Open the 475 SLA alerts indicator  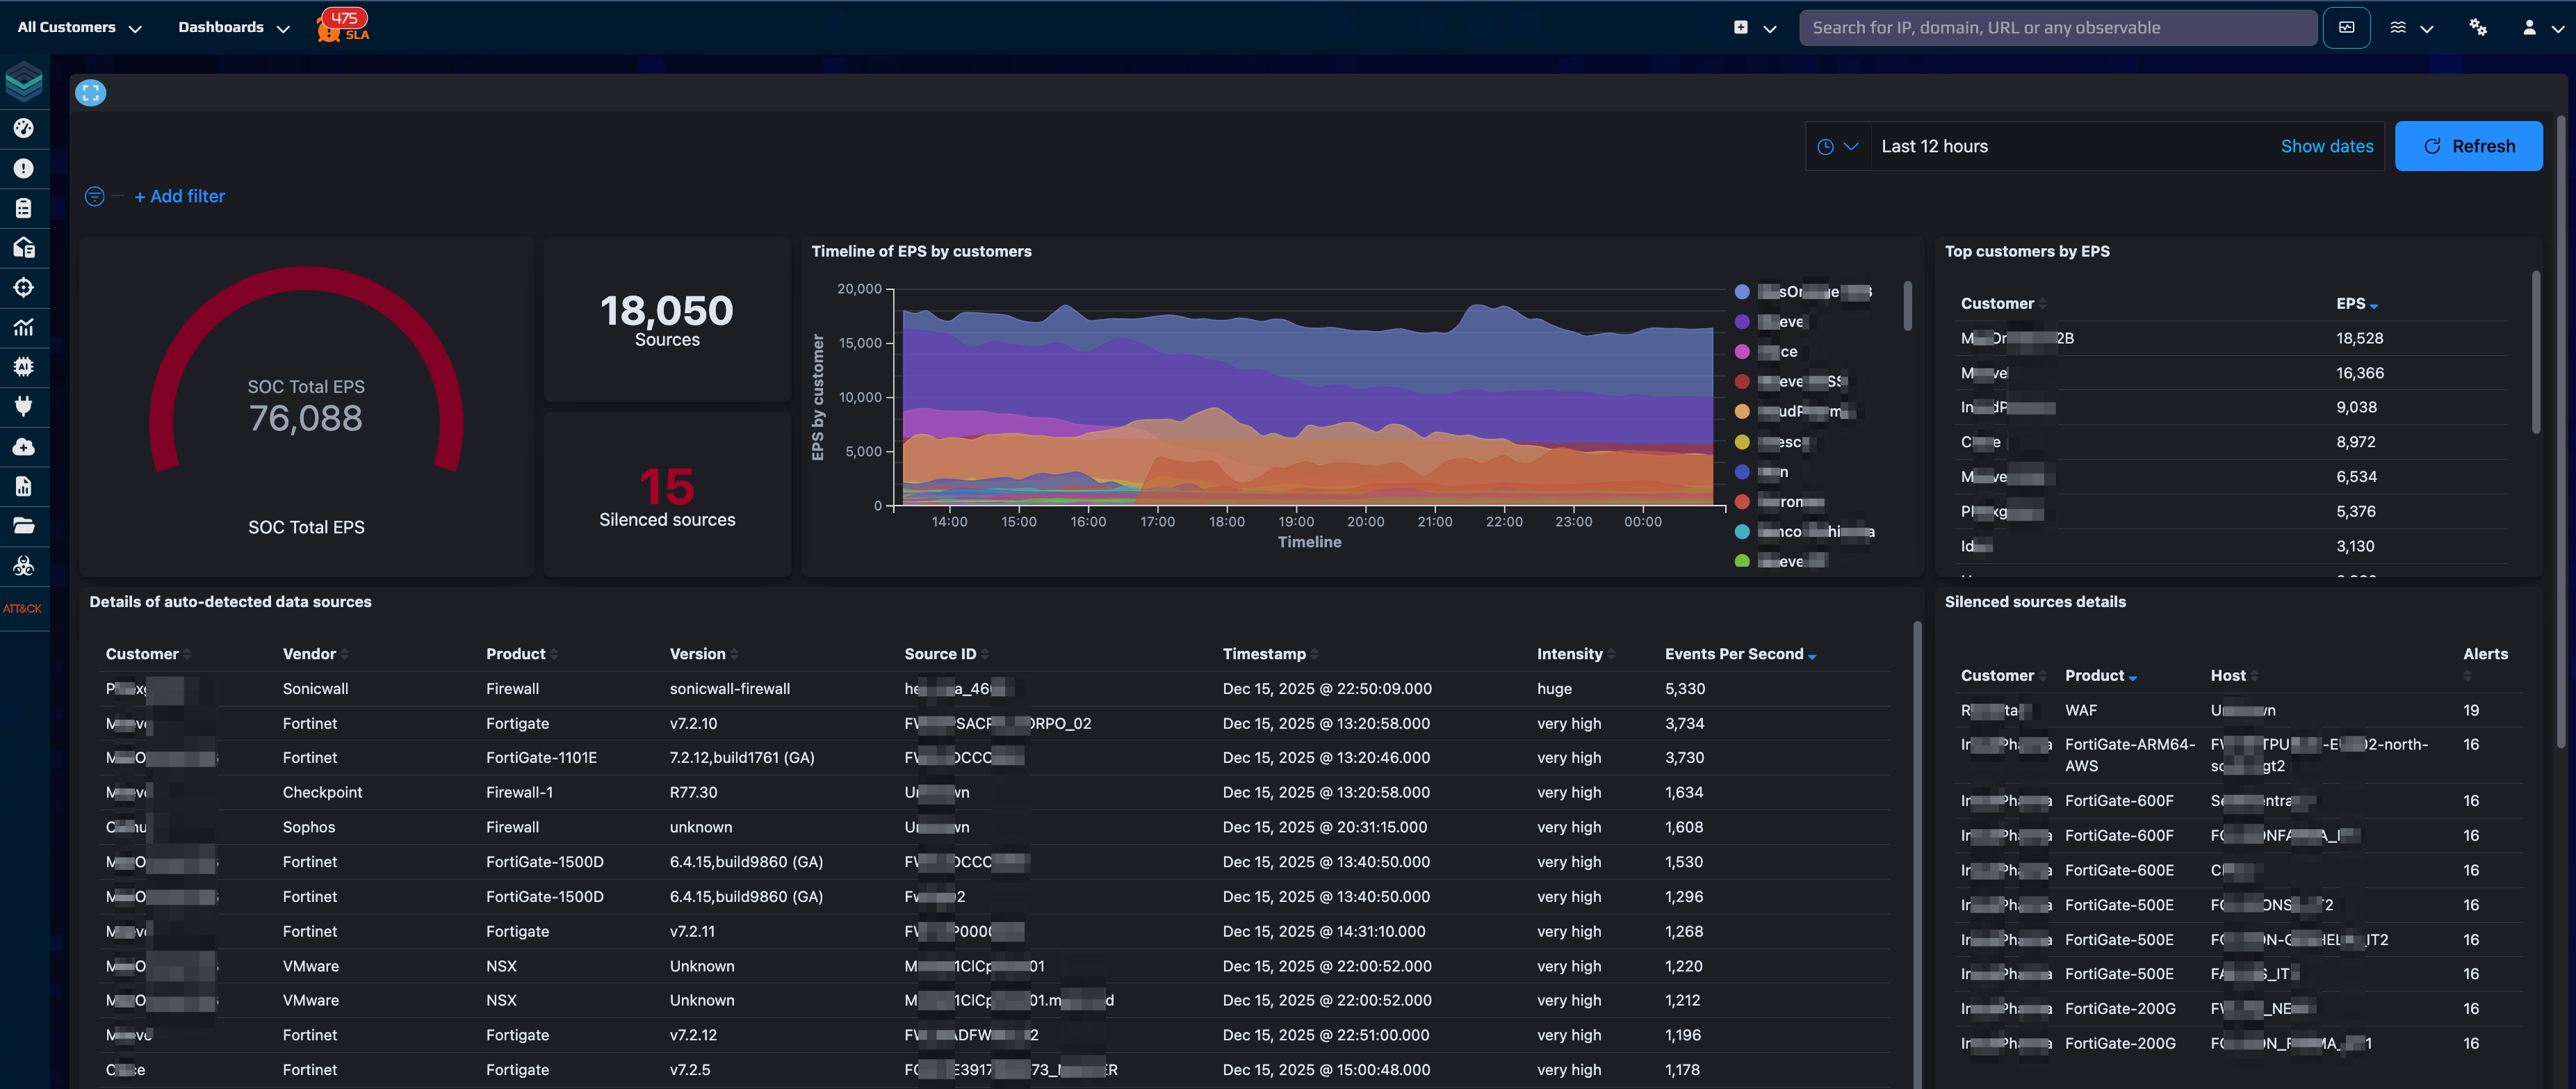343,25
